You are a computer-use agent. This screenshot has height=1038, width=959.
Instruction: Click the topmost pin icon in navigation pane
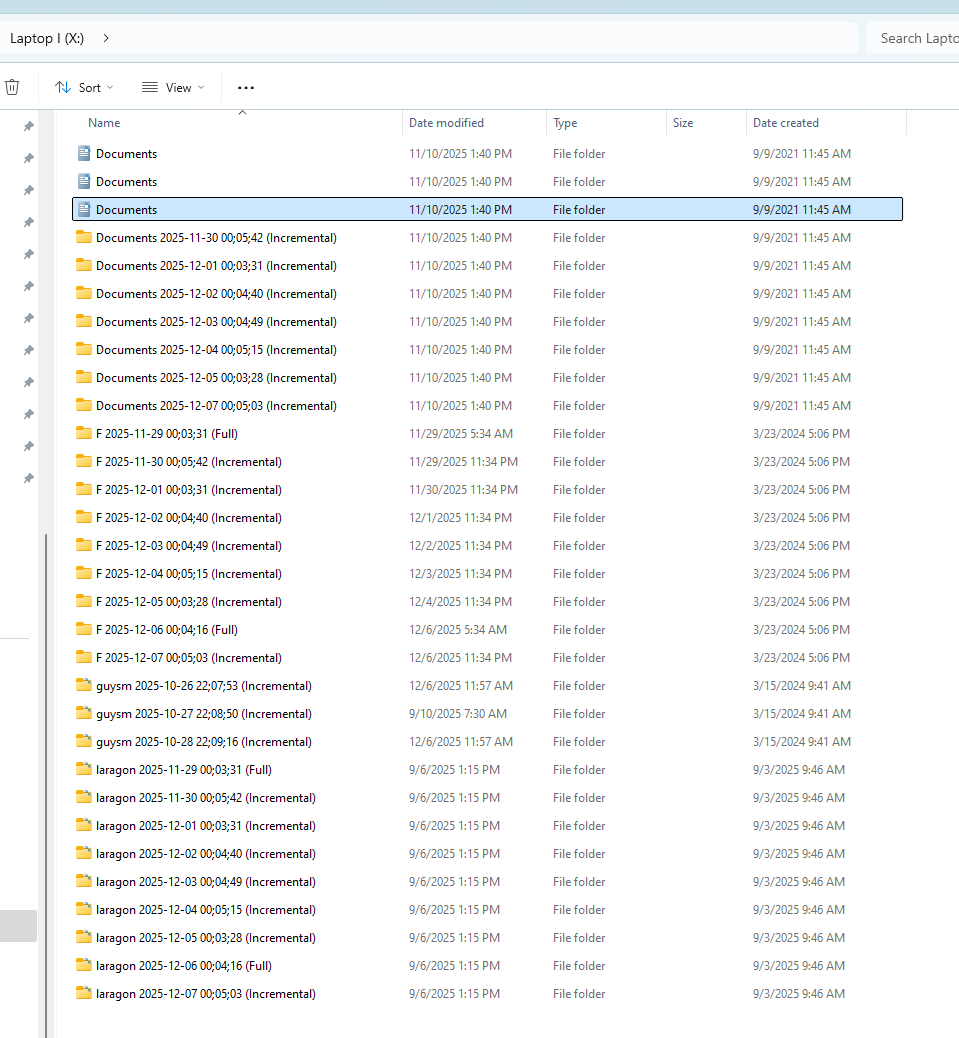pos(28,126)
